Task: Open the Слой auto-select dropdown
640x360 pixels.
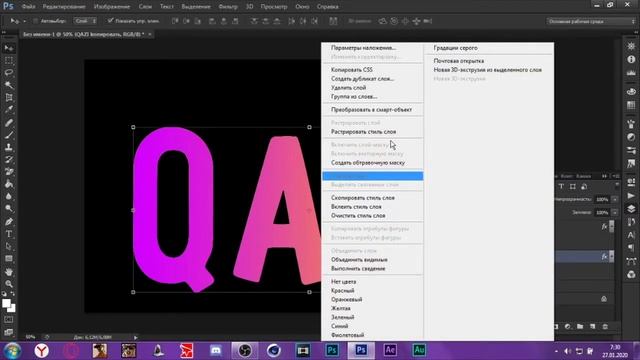Action: pyautogui.click(x=85, y=21)
